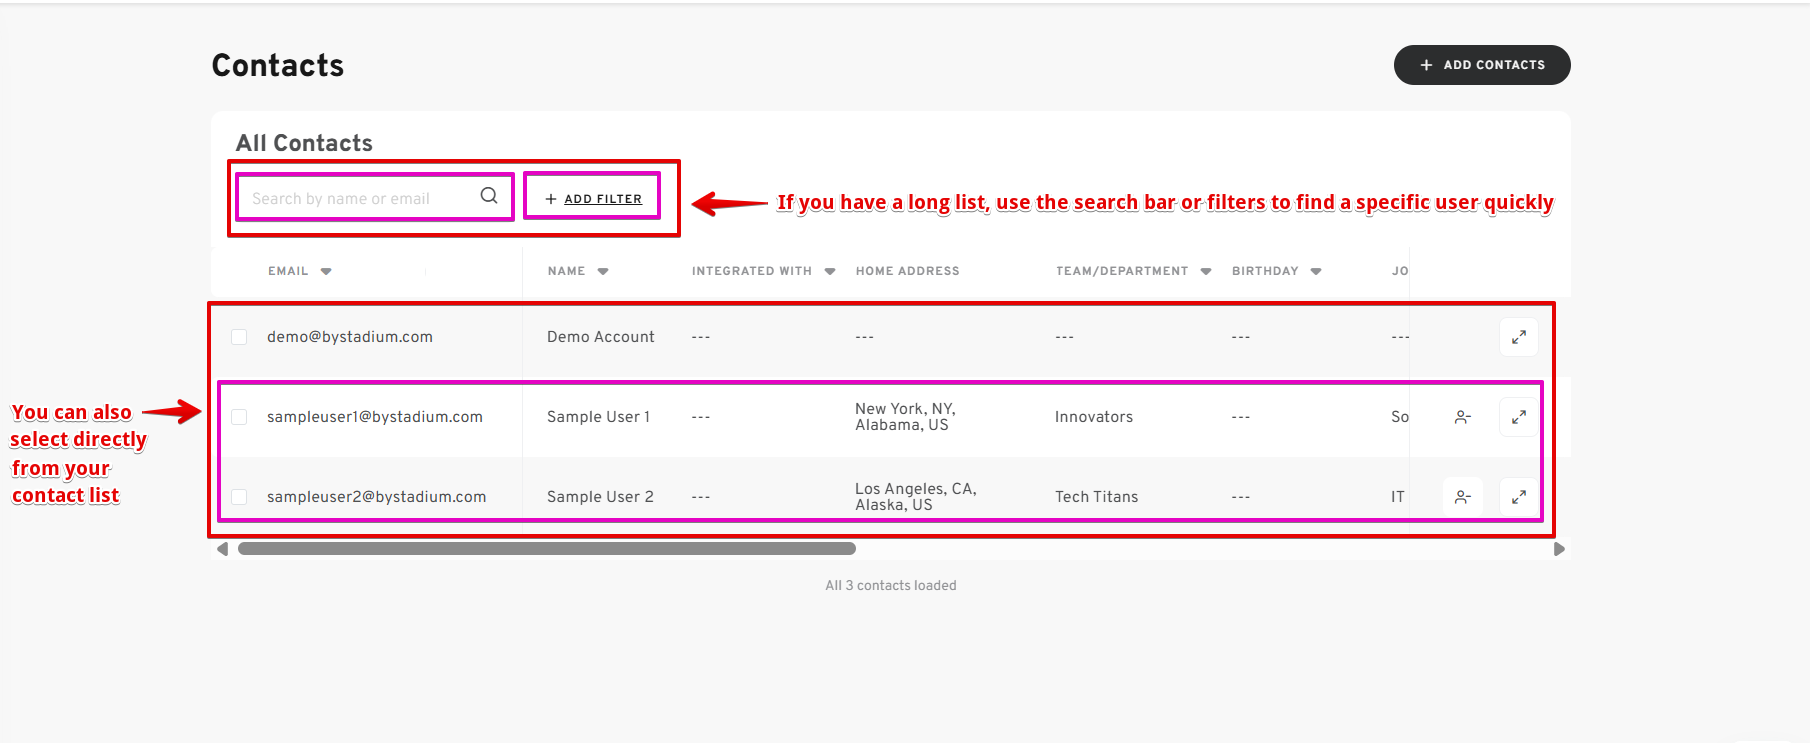Click the Add Filter link
The height and width of the screenshot is (743, 1810).
pyautogui.click(x=593, y=199)
